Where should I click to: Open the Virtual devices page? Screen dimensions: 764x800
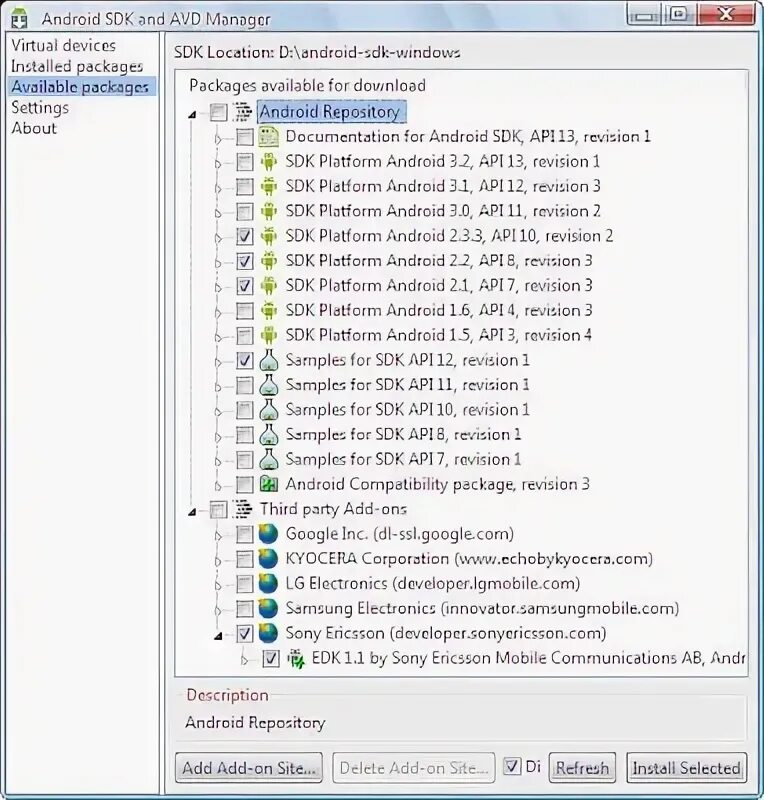pyautogui.click(x=63, y=45)
